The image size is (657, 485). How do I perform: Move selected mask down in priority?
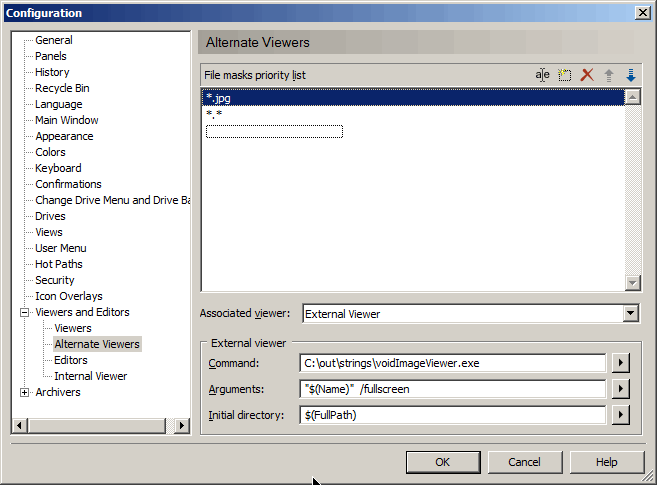click(x=630, y=75)
